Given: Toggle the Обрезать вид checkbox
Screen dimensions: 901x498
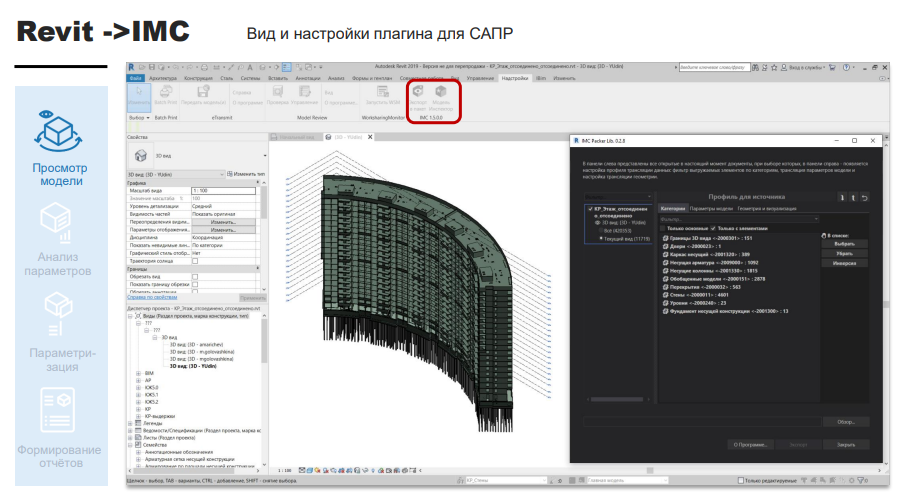Looking at the screenshot, I should tap(195, 277).
